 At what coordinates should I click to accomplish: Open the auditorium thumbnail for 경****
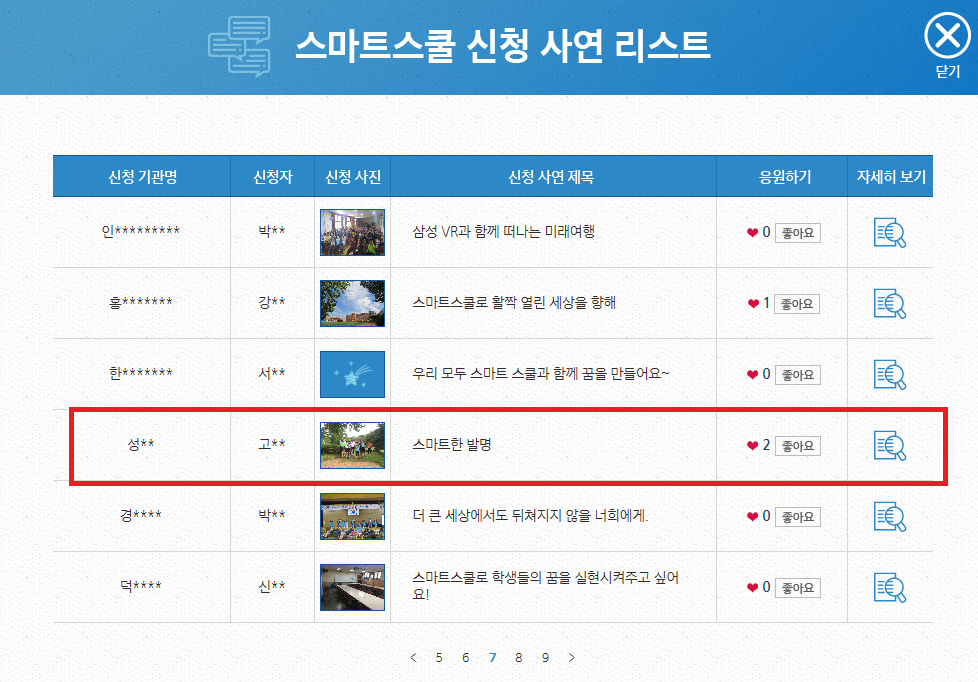[x=352, y=517]
